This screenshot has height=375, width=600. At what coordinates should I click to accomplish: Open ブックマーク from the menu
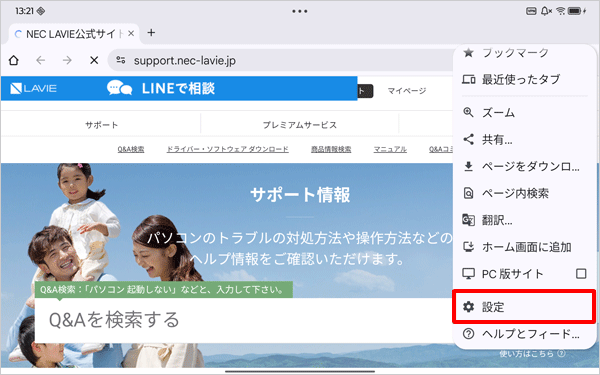(x=524, y=53)
